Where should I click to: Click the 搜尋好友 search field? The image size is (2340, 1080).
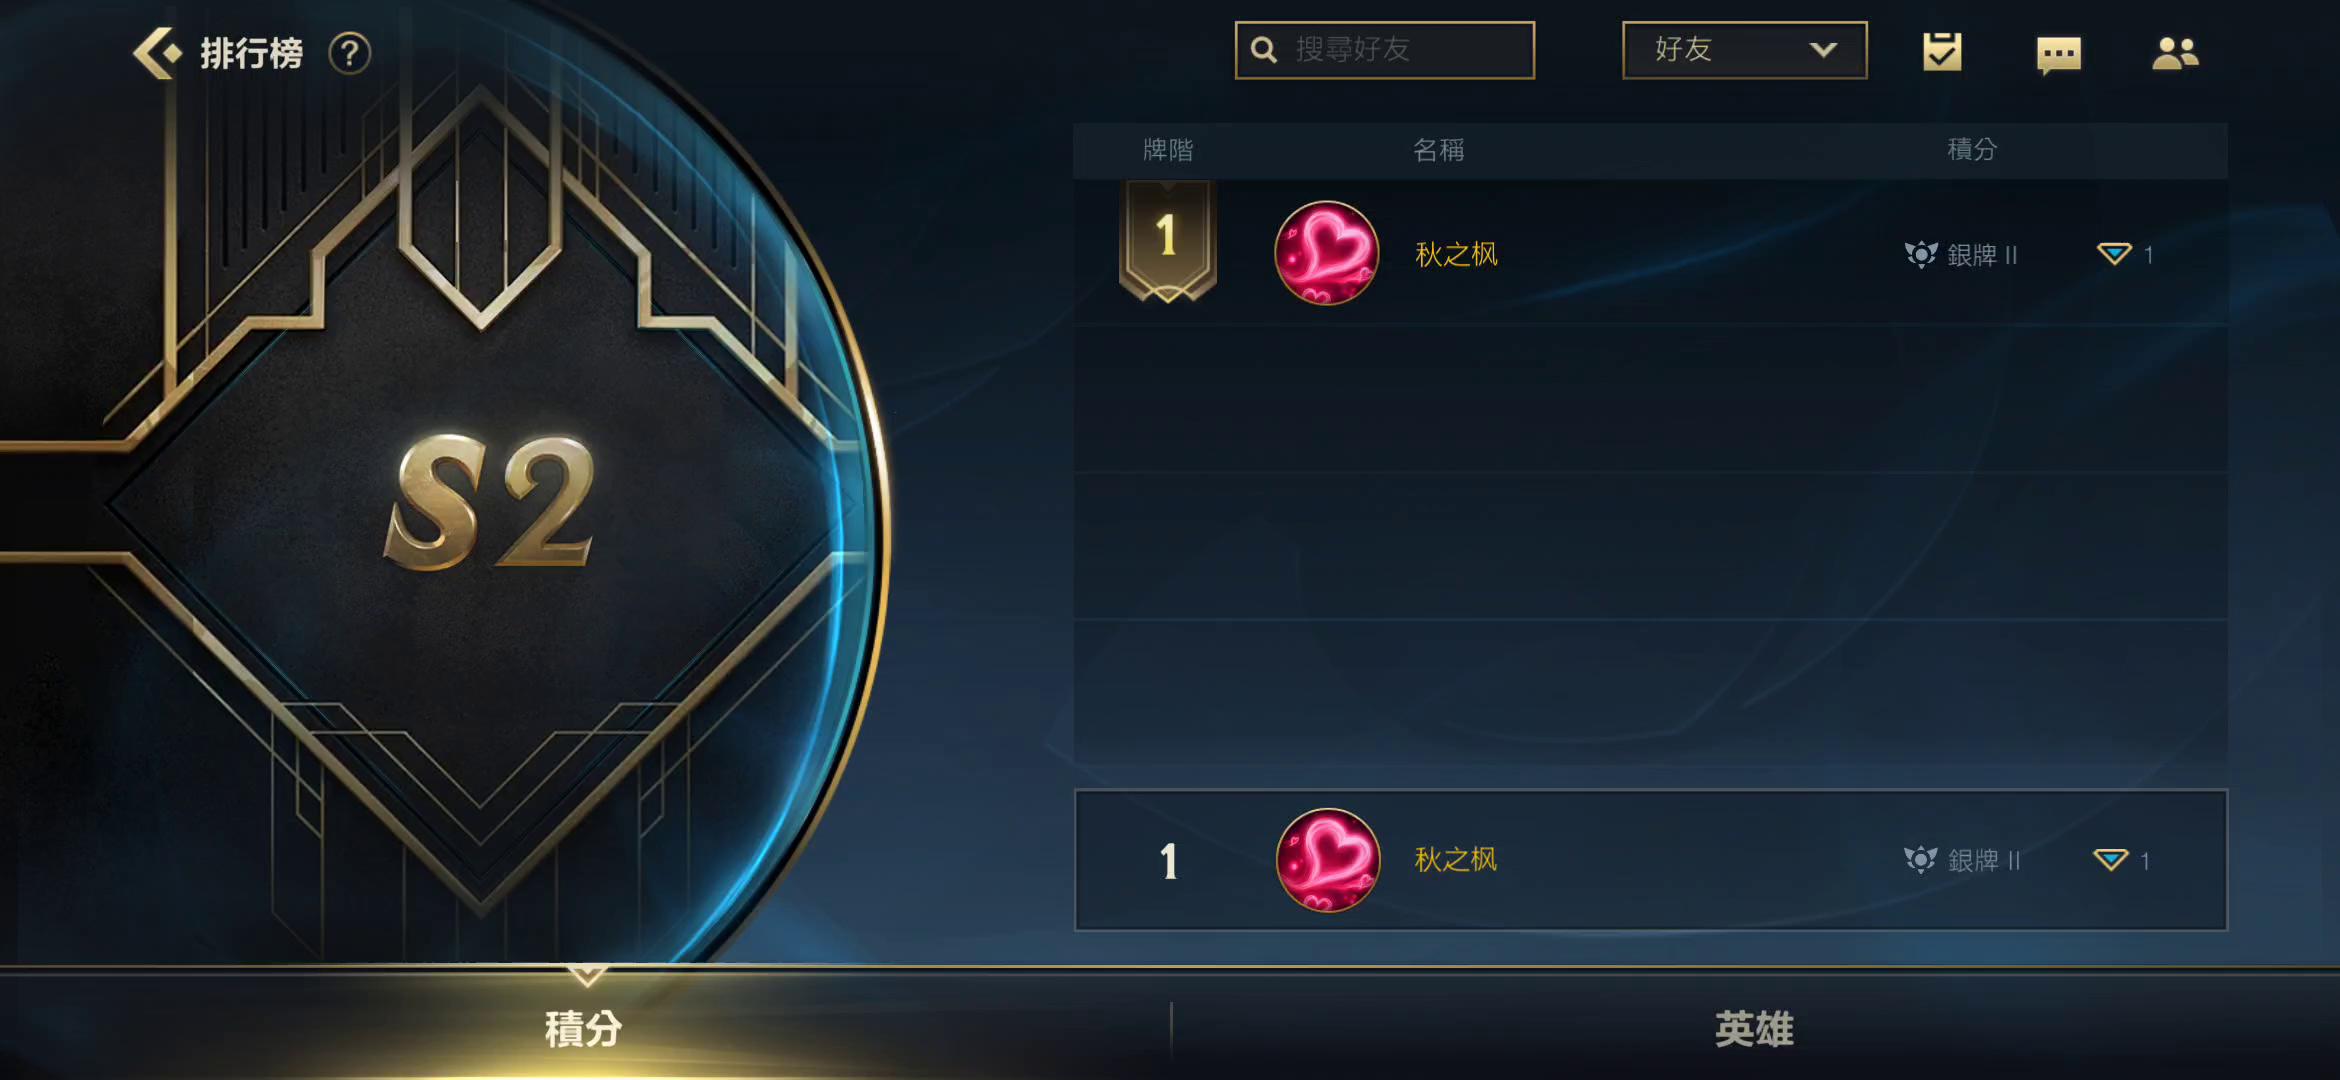(1385, 50)
